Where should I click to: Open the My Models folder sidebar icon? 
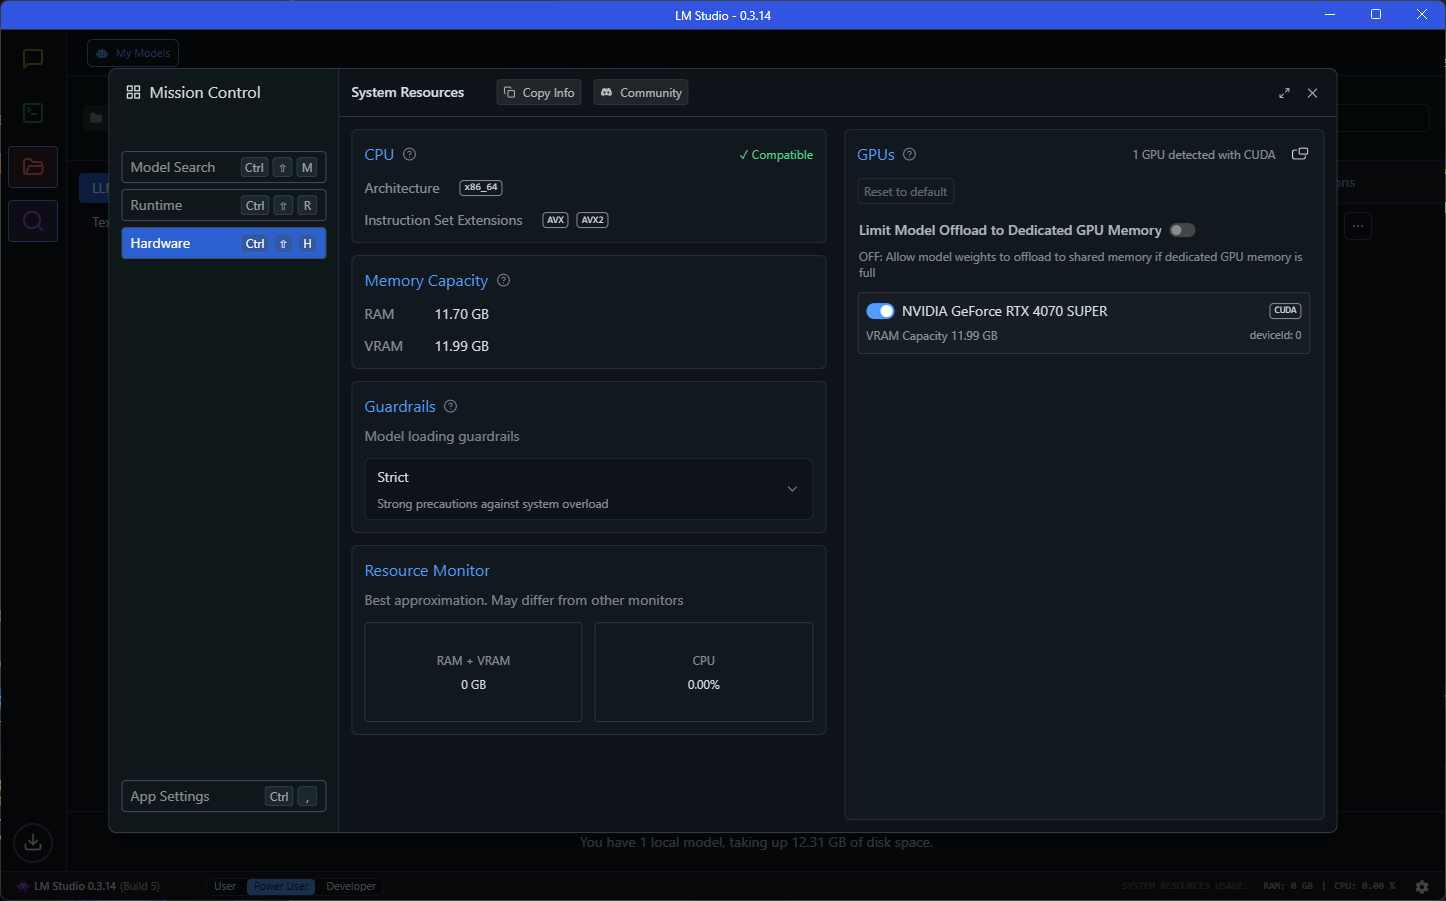click(x=33, y=167)
